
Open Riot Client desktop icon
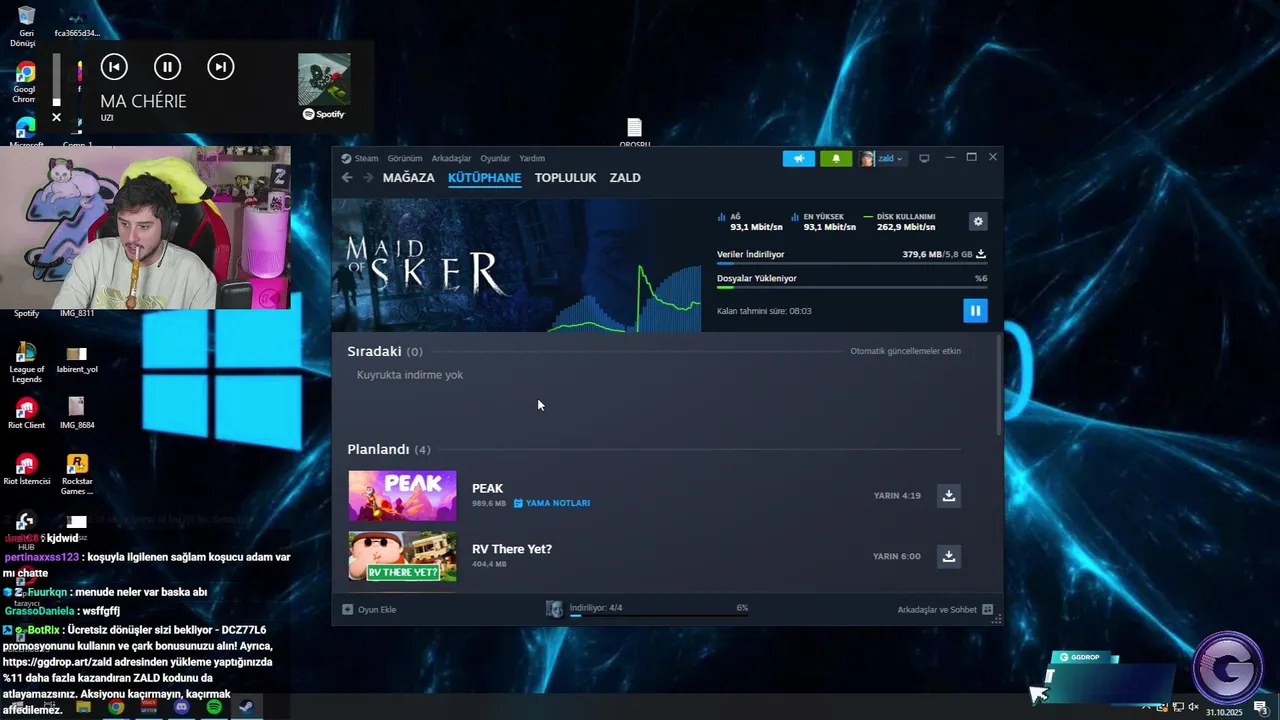coord(26,412)
